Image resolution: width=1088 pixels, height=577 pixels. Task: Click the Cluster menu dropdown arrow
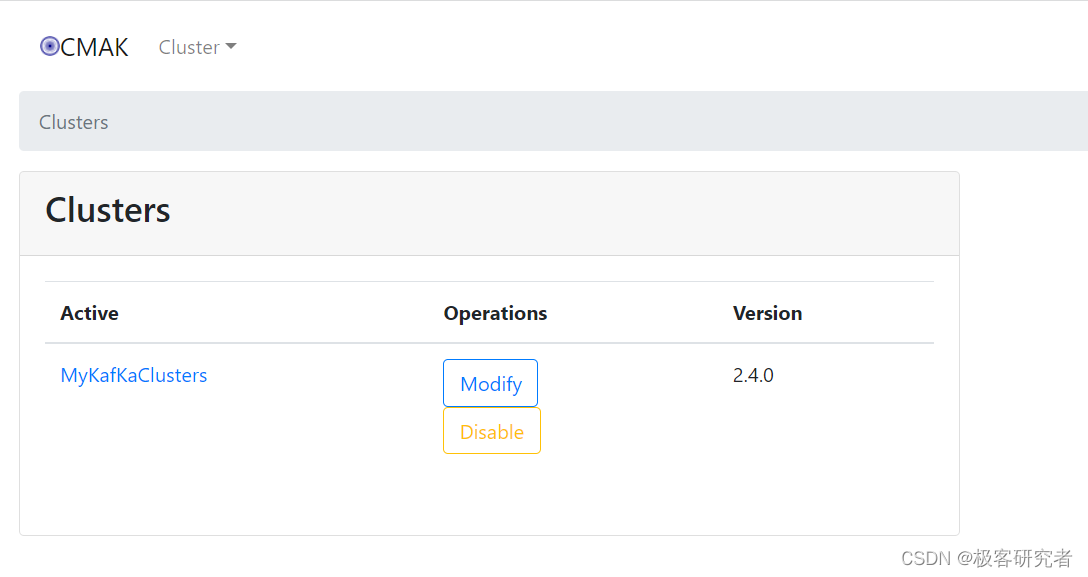pos(231,47)
